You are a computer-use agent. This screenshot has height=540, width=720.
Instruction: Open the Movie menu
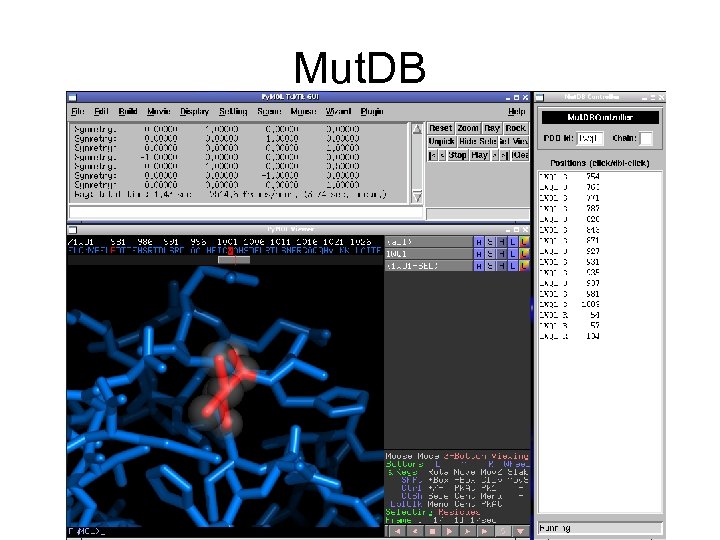(158, 111)
